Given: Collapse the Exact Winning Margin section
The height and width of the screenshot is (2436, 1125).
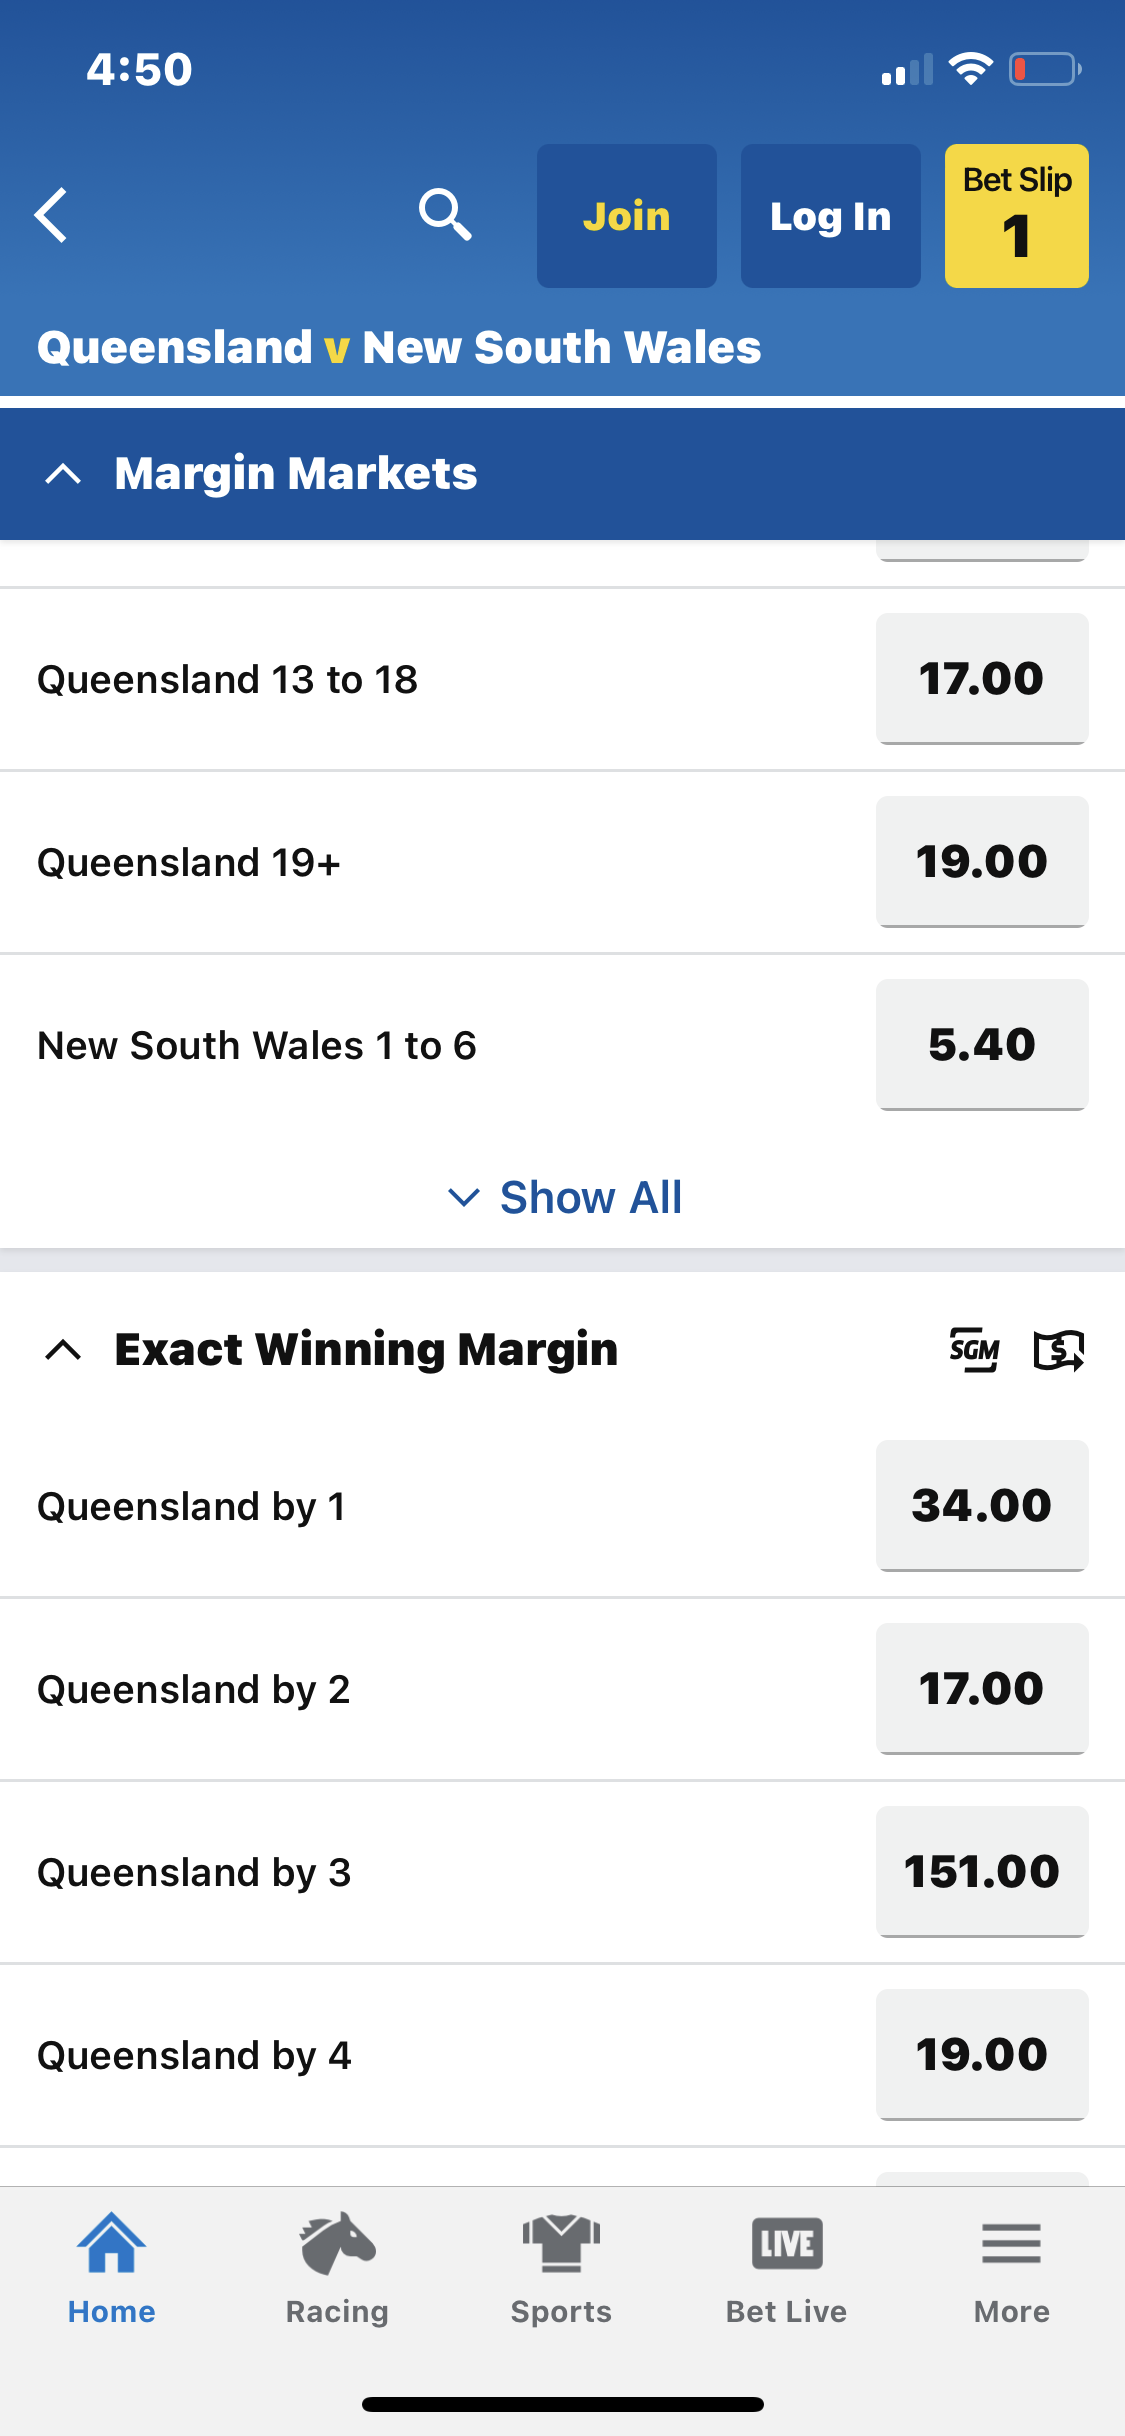Looking at the screenshot, I should 64,1350.
